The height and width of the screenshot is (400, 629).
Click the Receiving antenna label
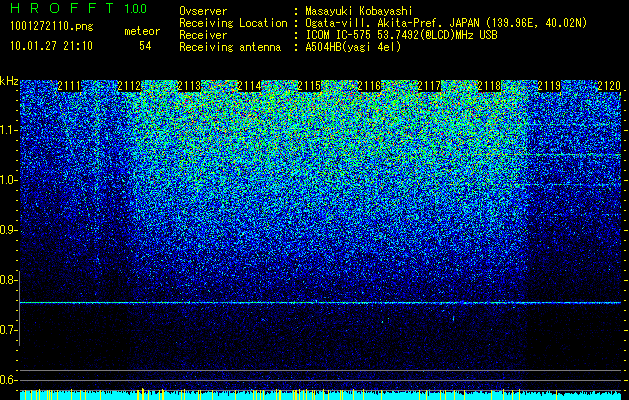pos(230,47)
